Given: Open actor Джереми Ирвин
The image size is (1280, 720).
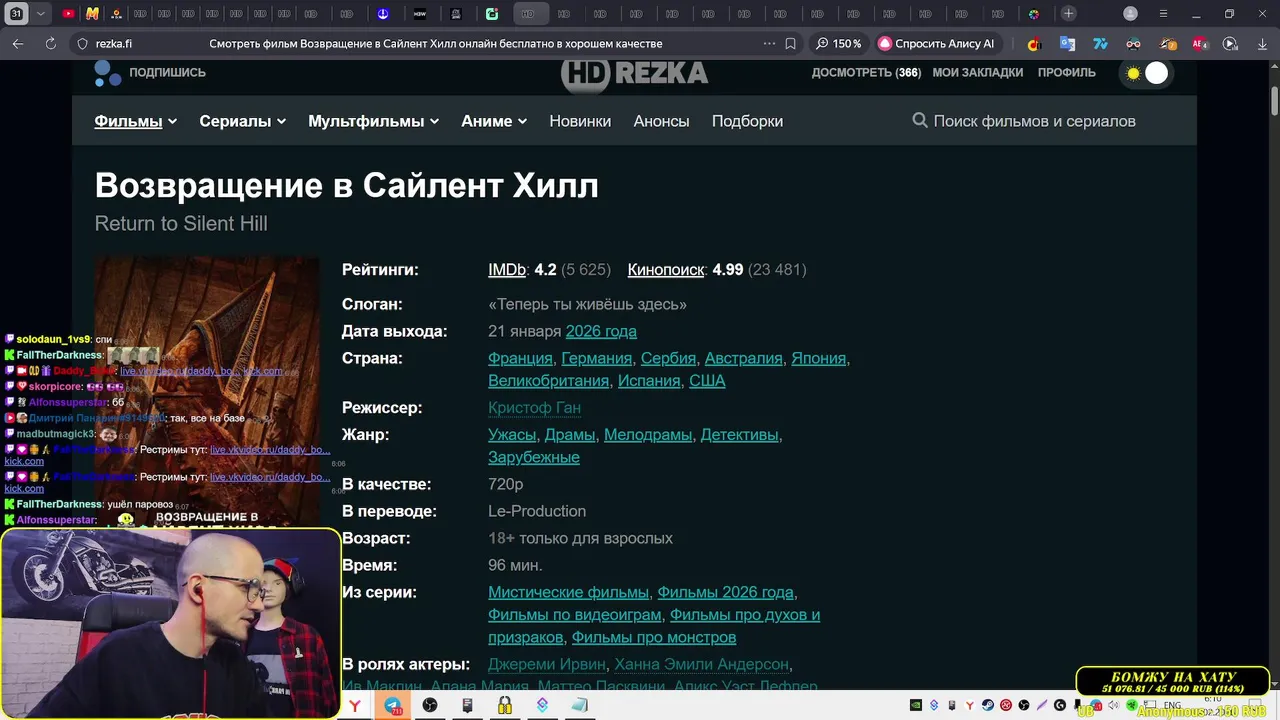Looking at the screenshot, I should tap(547, 664).
